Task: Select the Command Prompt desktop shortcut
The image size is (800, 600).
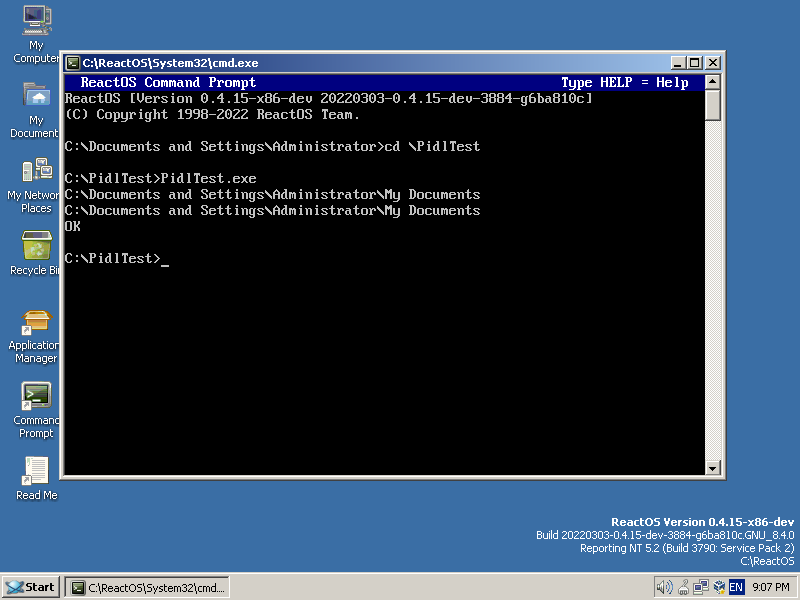Action: [36, 410]
